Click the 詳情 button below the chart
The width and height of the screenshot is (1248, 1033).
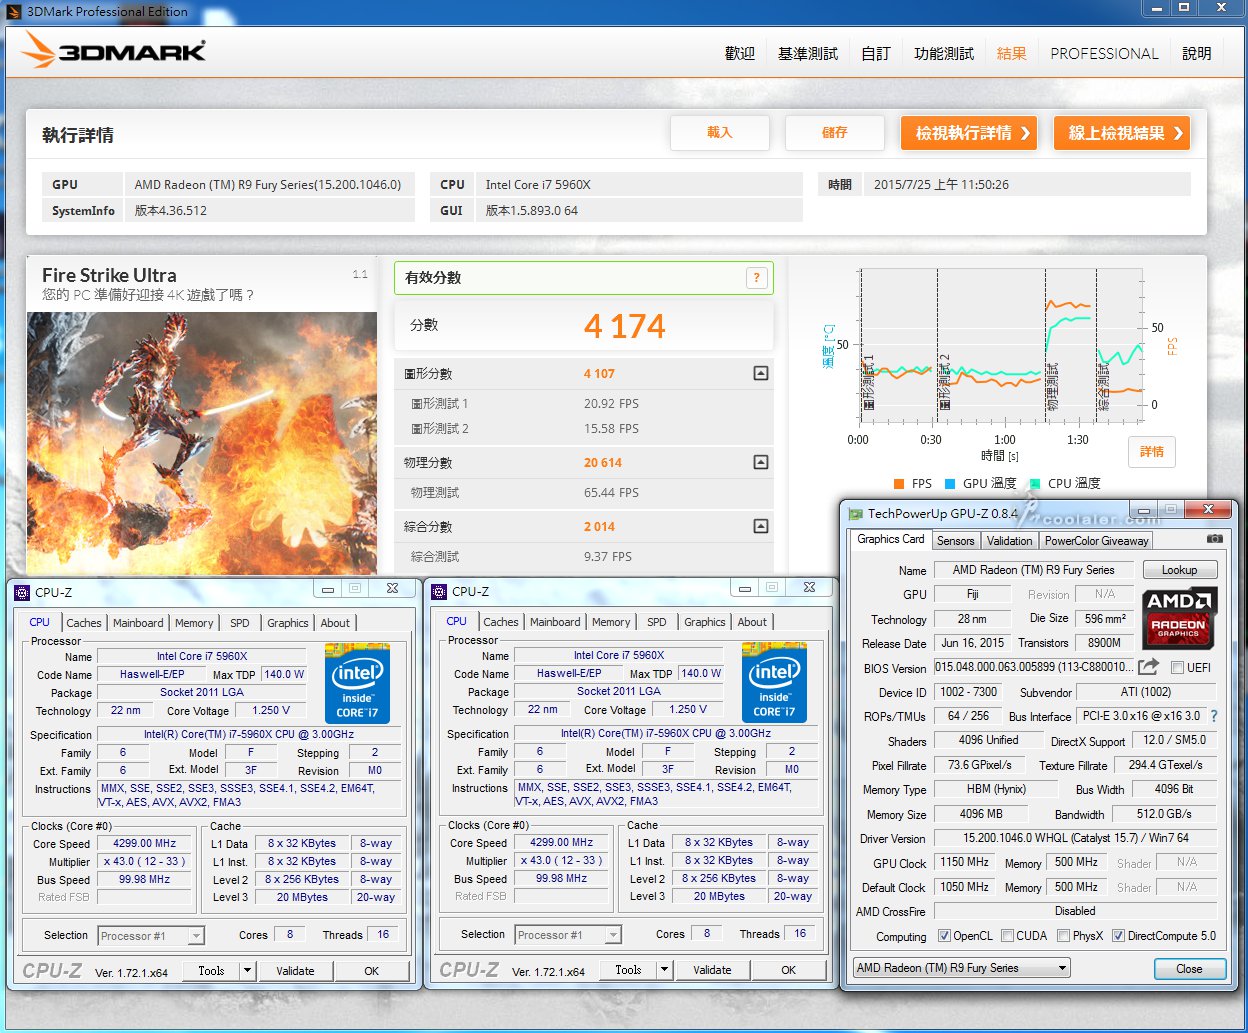[x=1152, y=452]
